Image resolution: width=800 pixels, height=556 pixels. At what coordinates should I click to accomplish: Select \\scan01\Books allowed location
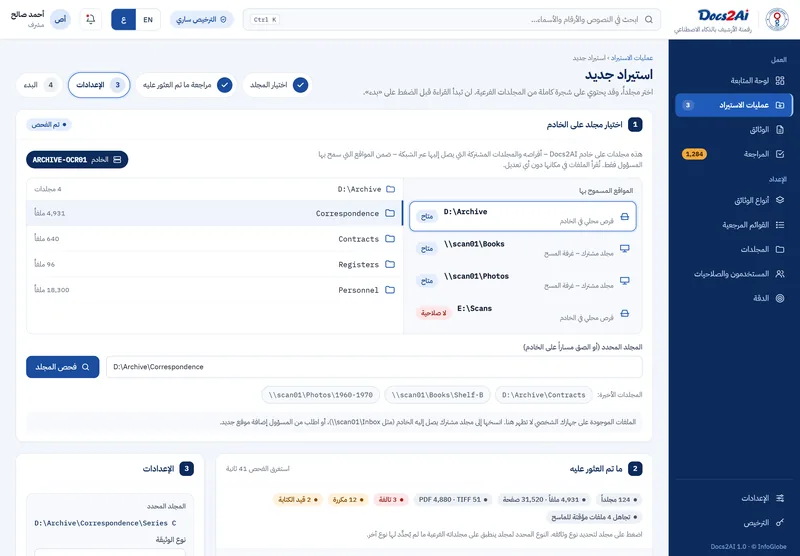(x=522, y=248)
